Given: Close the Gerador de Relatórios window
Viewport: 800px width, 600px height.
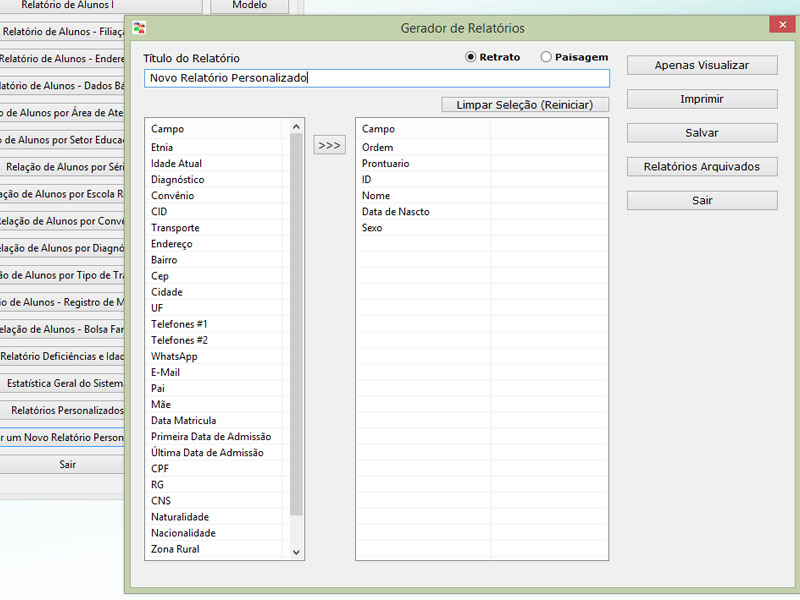Looking at the screenshot, I should tap(776, 24).
